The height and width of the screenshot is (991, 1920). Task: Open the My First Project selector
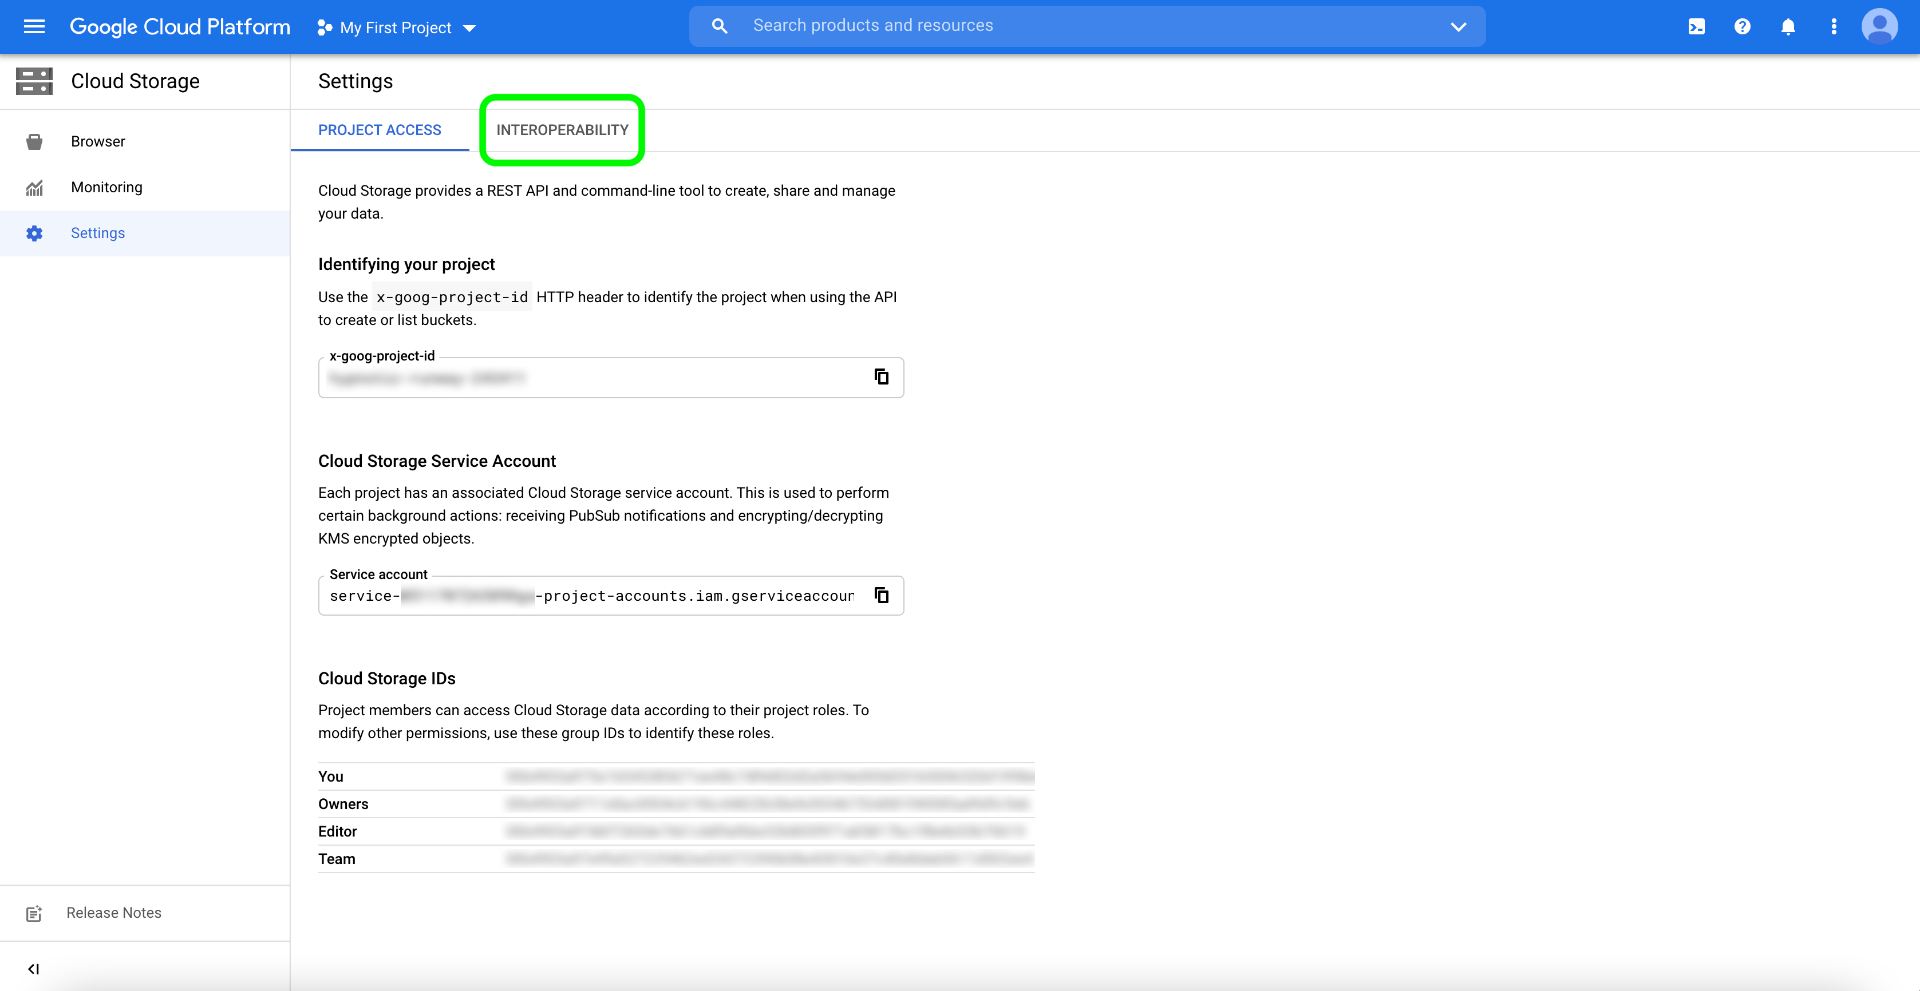(397, 28)
